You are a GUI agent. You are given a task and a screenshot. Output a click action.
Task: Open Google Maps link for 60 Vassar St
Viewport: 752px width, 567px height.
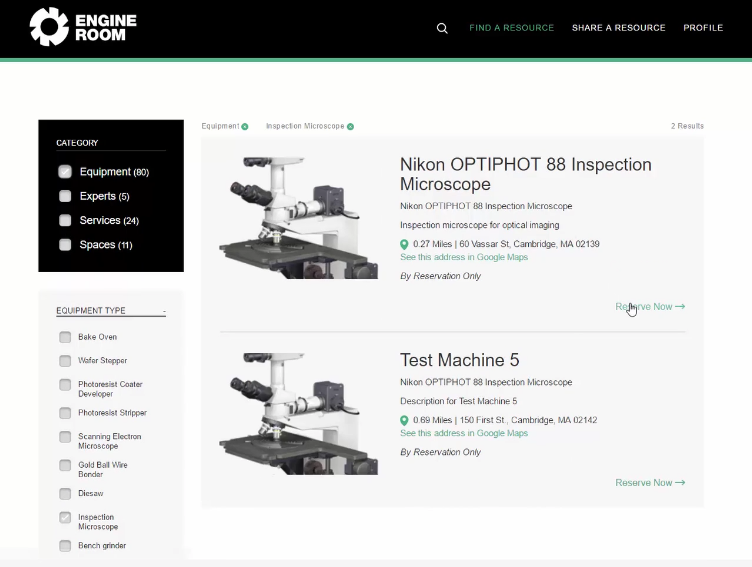(464, 257)
